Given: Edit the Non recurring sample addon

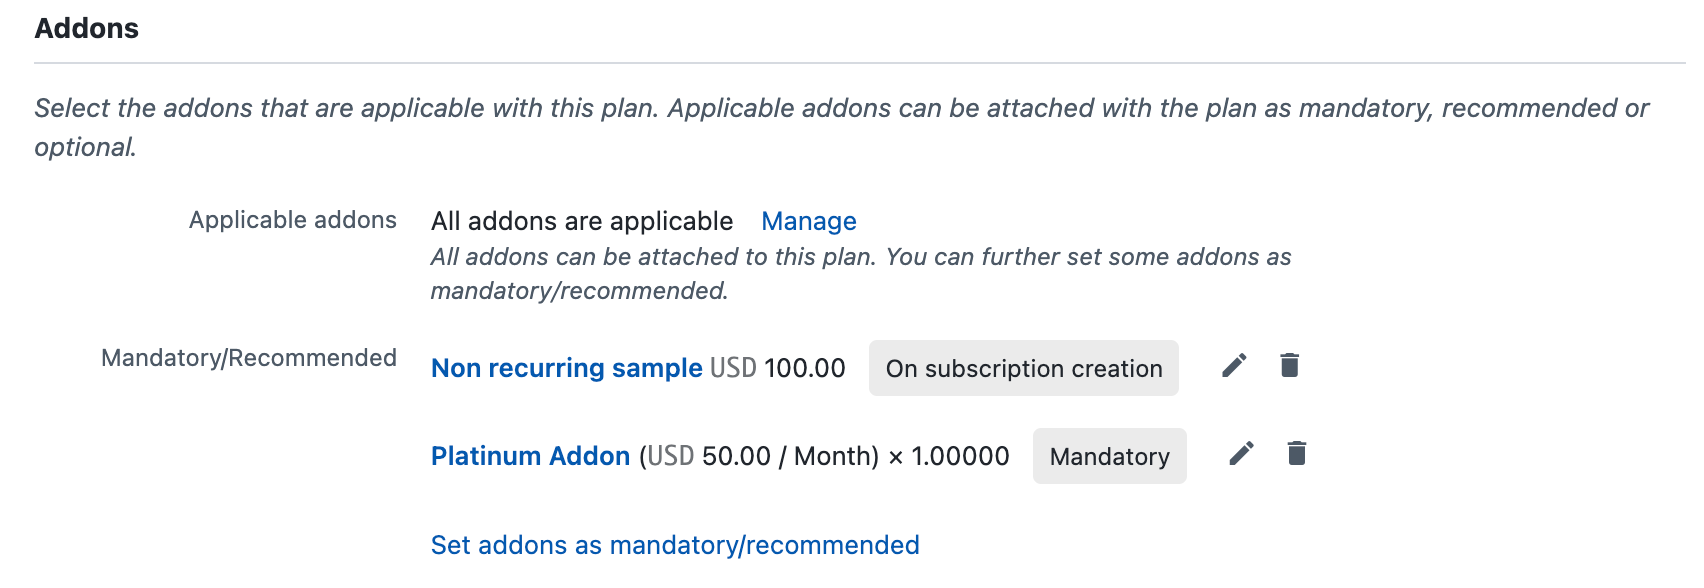Looking at the screenshot, I should 1234,366.
